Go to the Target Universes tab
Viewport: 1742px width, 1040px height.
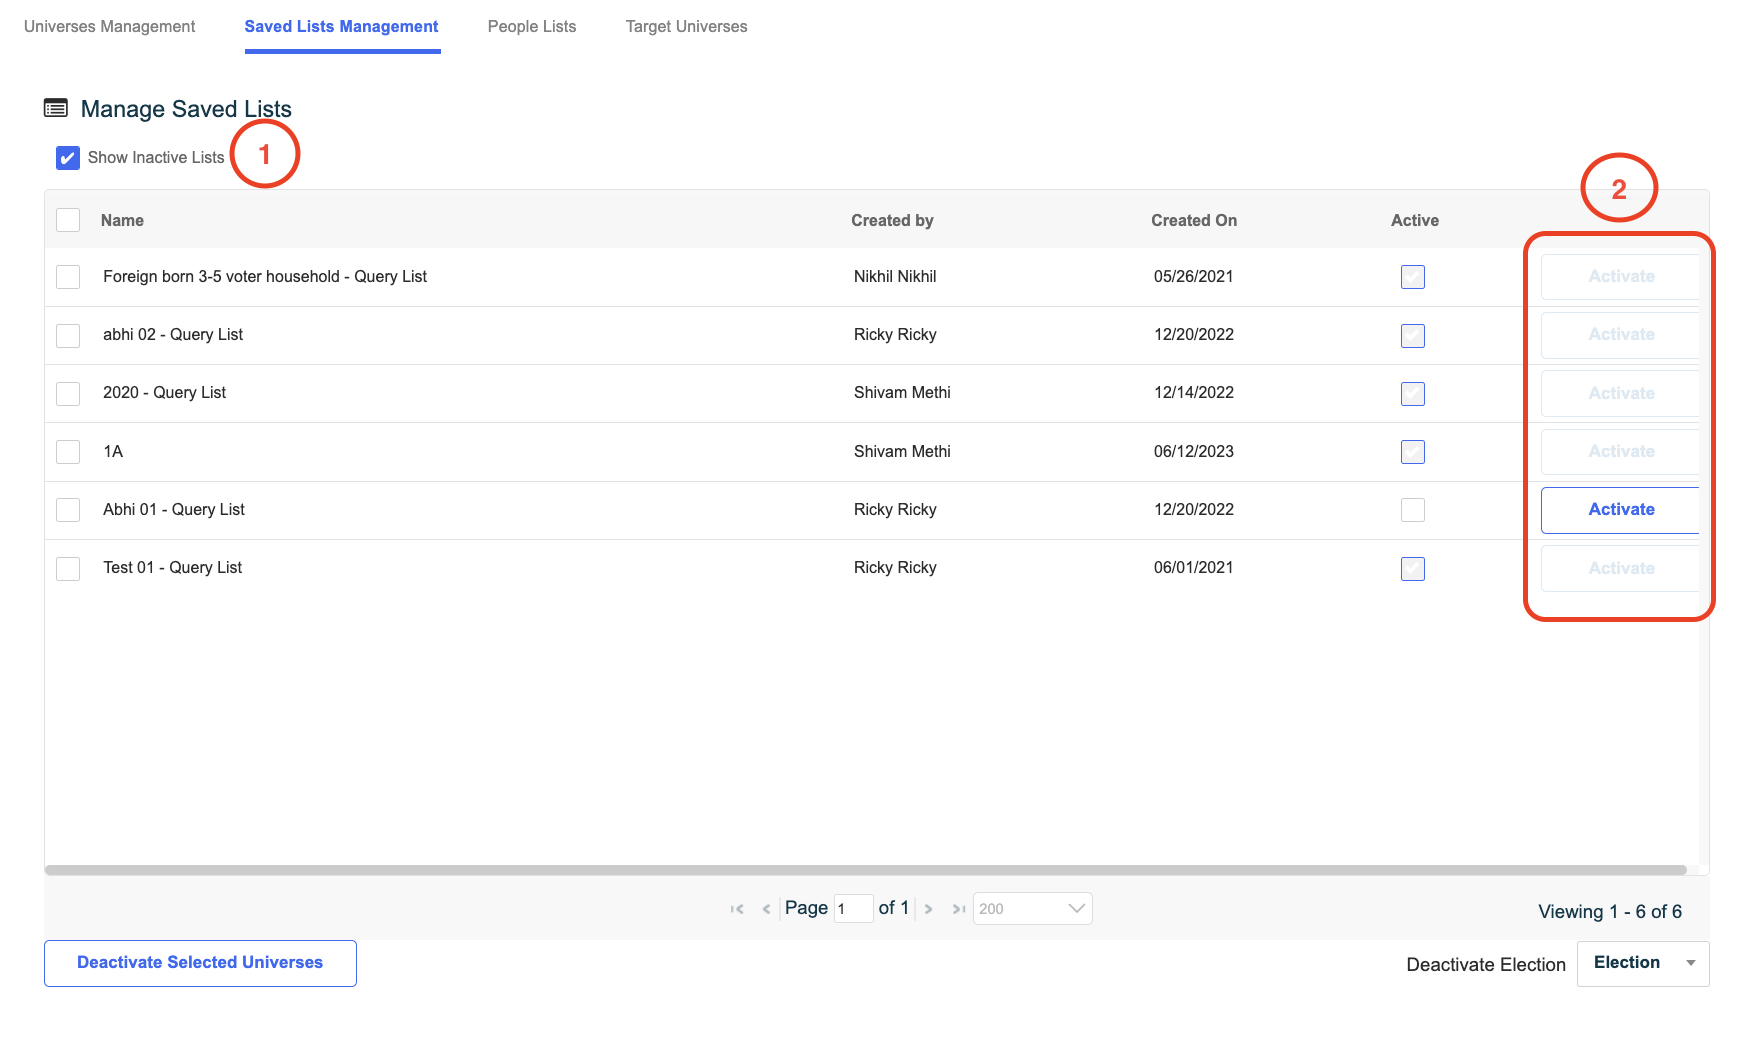pos(687,27)
